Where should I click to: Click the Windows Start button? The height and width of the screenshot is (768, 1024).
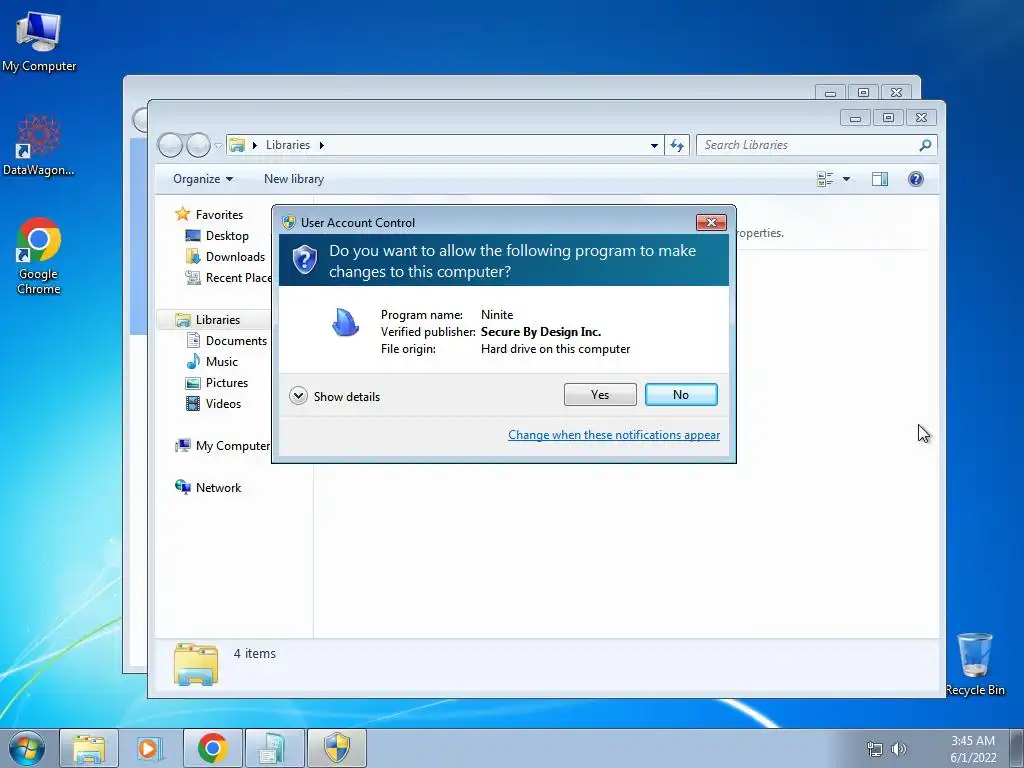pos(27,748)
